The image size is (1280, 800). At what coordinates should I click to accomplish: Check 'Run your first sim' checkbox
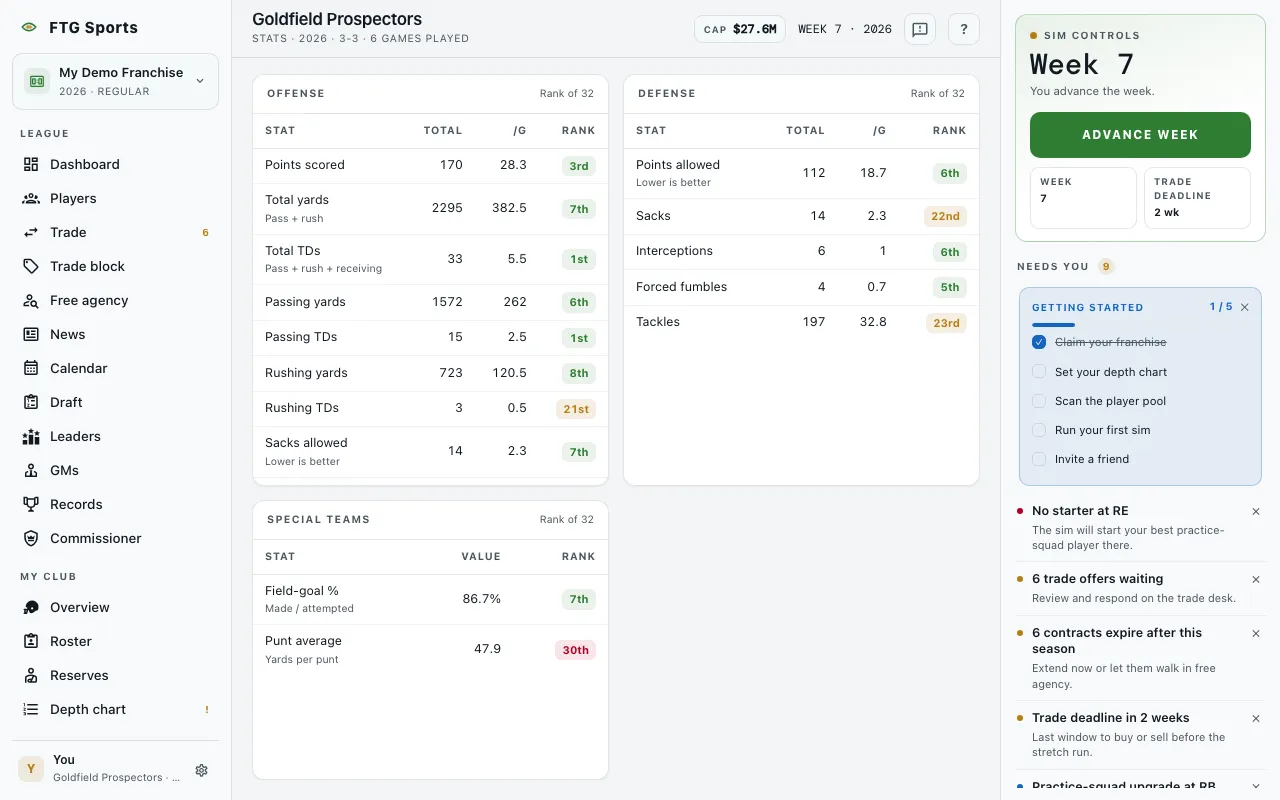(1039, 430)
